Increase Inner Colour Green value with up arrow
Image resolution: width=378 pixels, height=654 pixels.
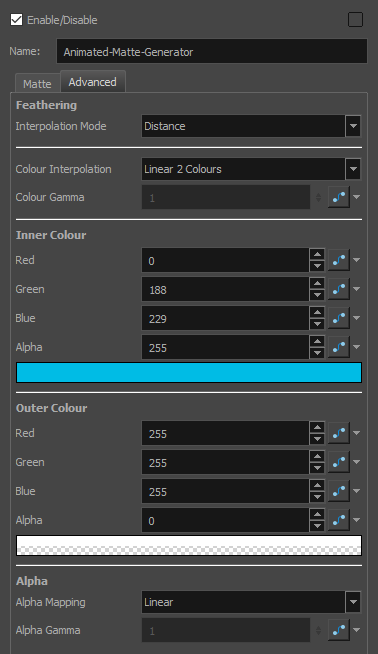coord(317,284)
